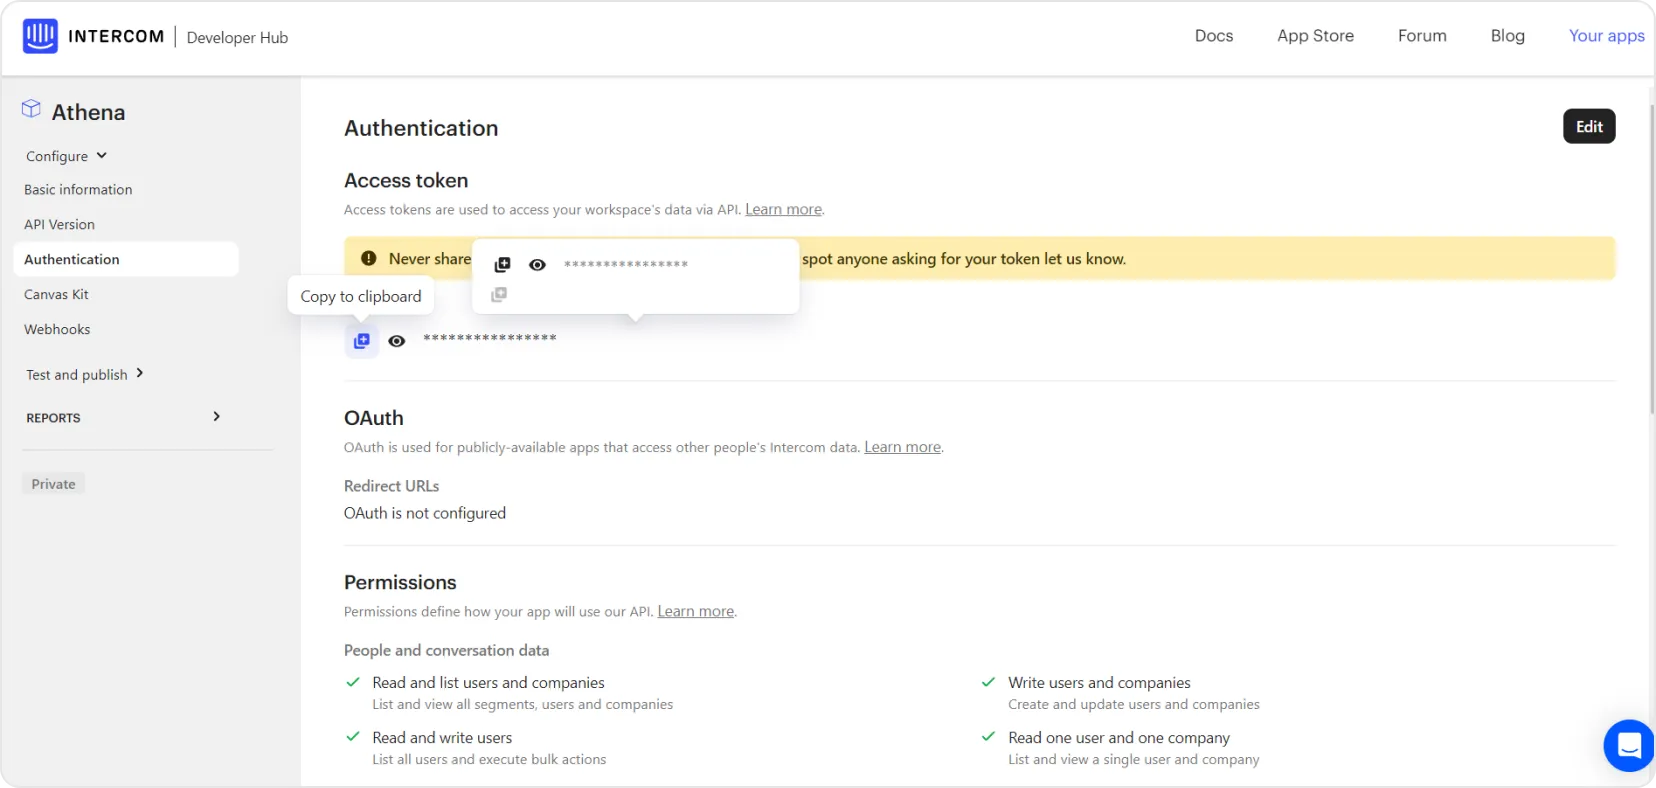The width and height of the screenshot is (1656, 788).
Task: Open Learn more link under OAuth
Action: (x=902, y=447)
